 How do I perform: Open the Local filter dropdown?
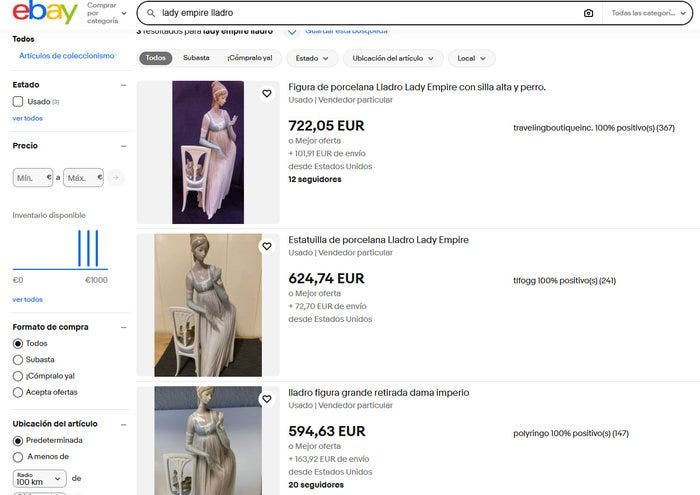point(471,58)
